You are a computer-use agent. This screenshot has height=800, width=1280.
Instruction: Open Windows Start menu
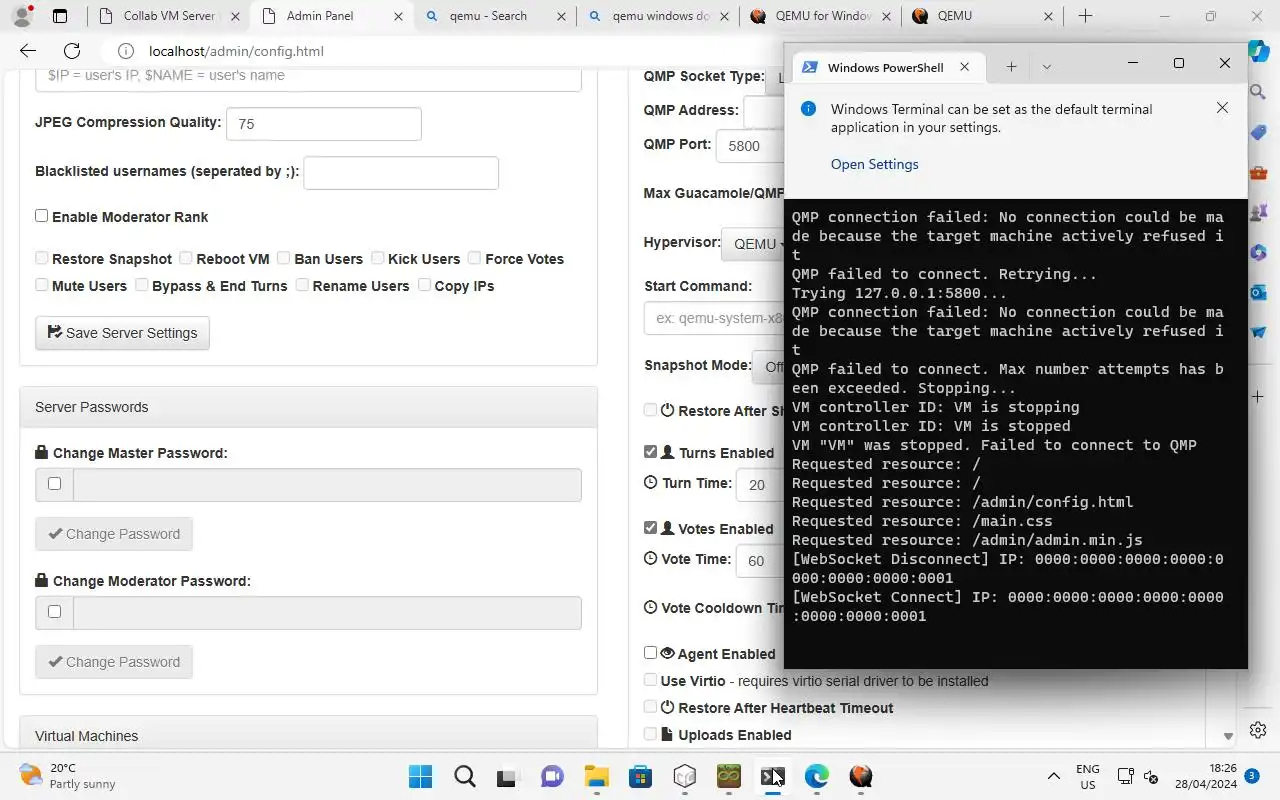pos(421,776)
